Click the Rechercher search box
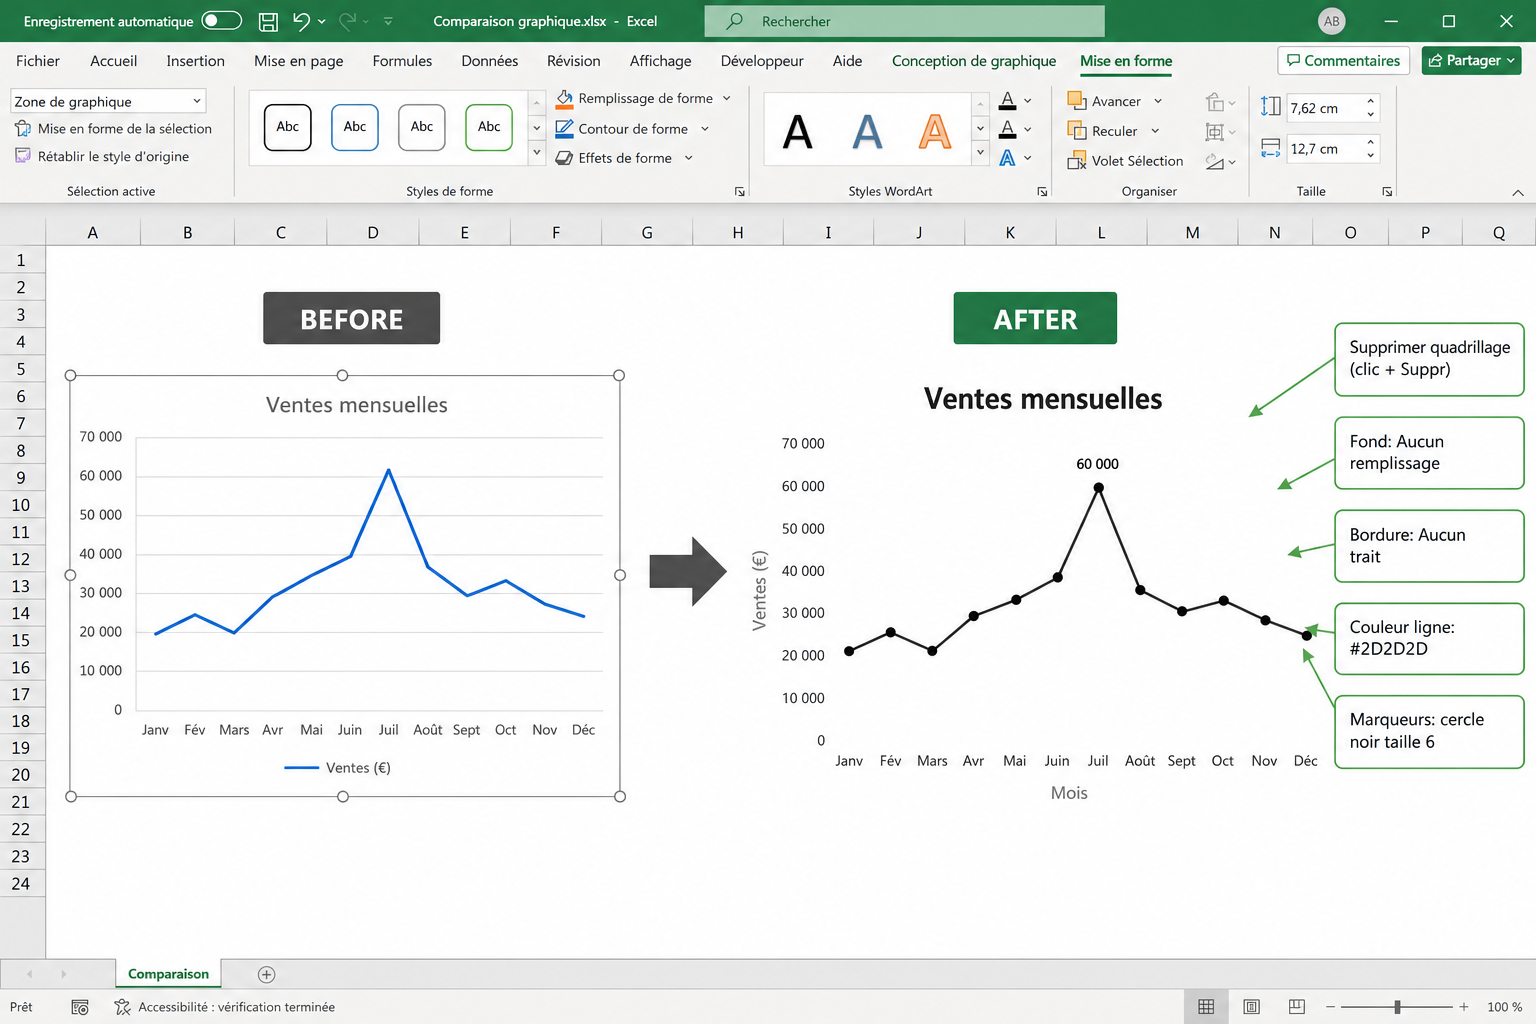 click(x=904, y=21)
